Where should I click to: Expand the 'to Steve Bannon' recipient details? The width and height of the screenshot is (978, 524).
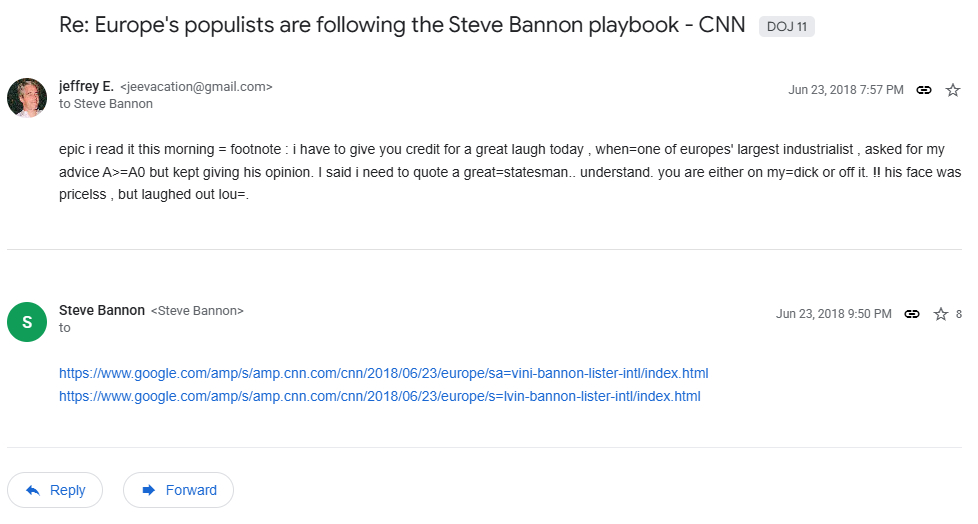[106, 104]
